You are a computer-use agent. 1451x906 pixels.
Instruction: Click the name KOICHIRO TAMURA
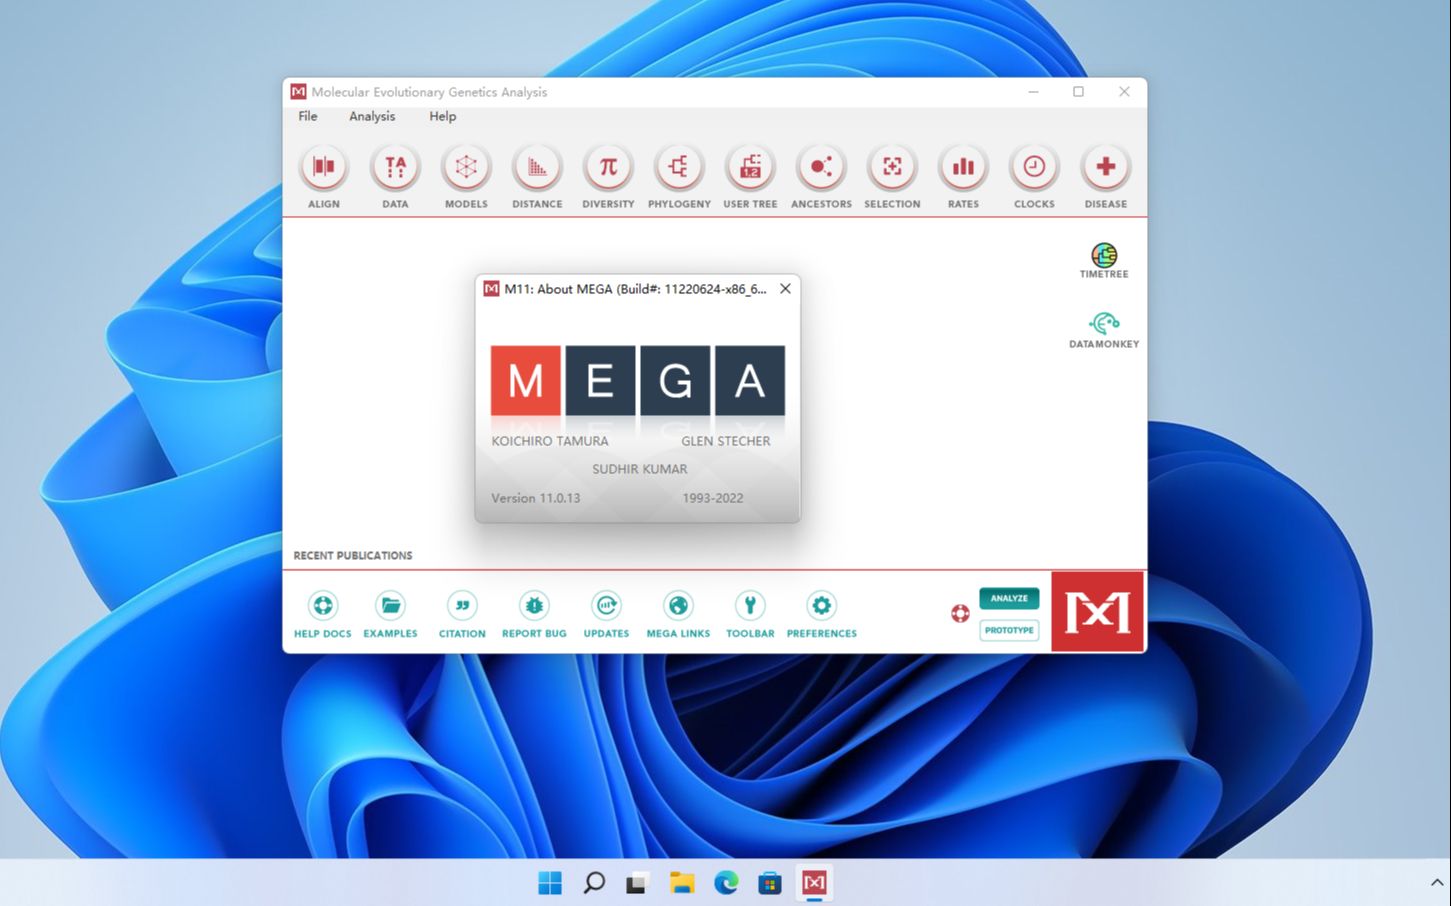[x=550, y=441]
